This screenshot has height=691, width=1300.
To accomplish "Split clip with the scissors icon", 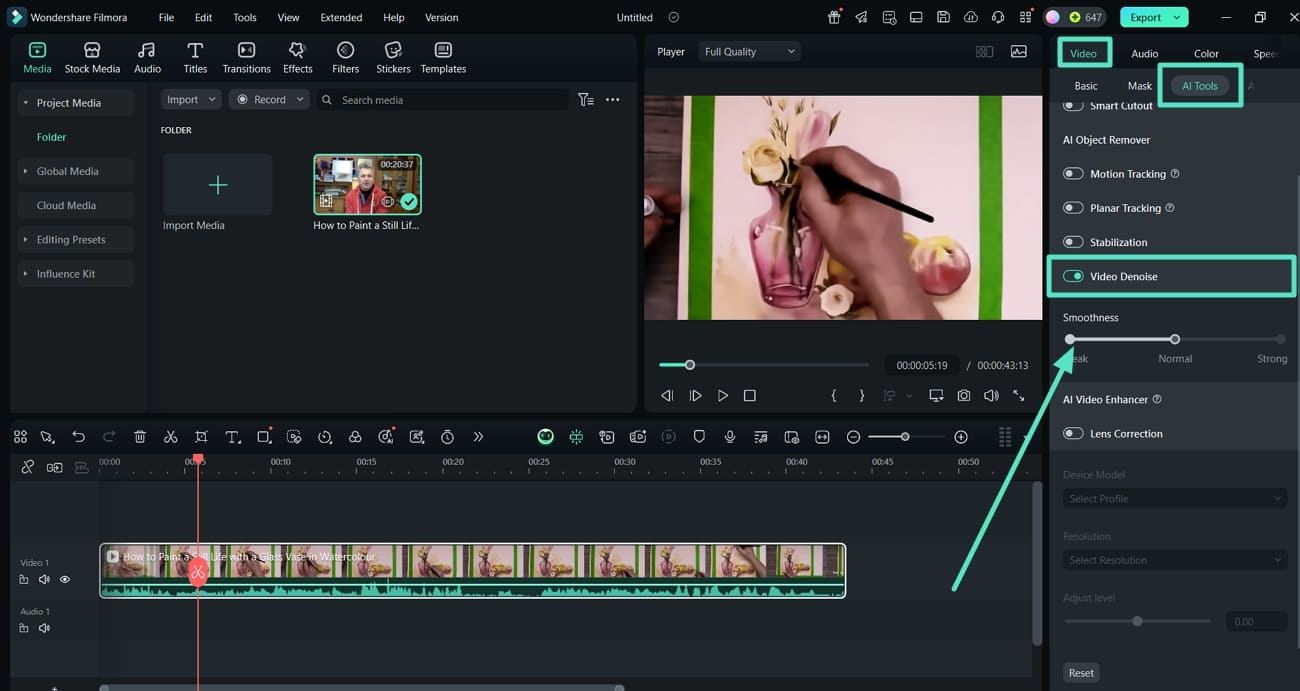I will click(171, 437).
